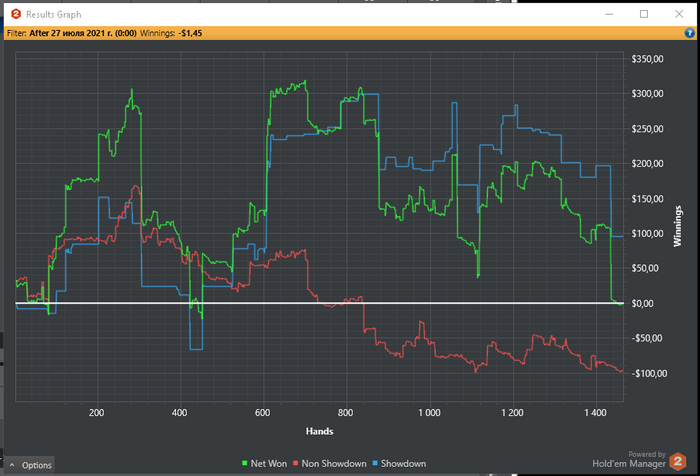Toggle the Non Showdown legend entry
Screen dimensions: 700x476
(329, 464)
